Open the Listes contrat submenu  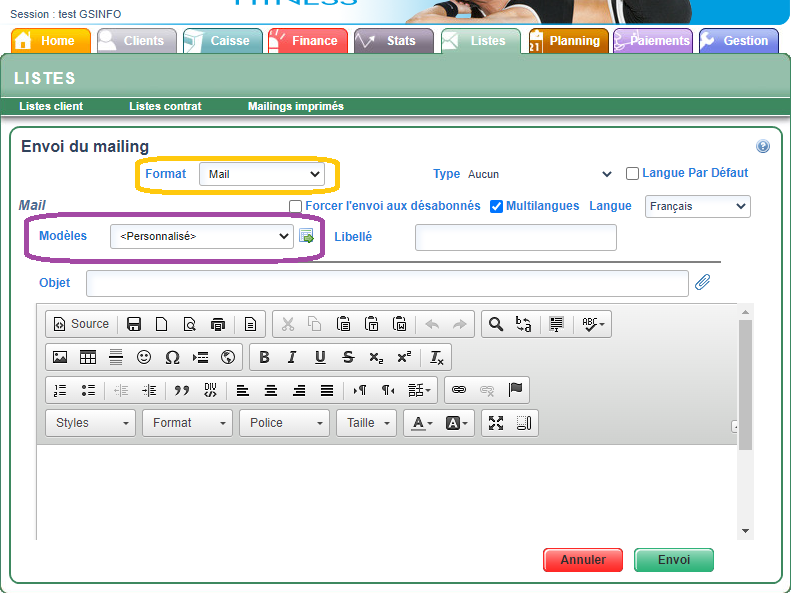pos(165,106)
